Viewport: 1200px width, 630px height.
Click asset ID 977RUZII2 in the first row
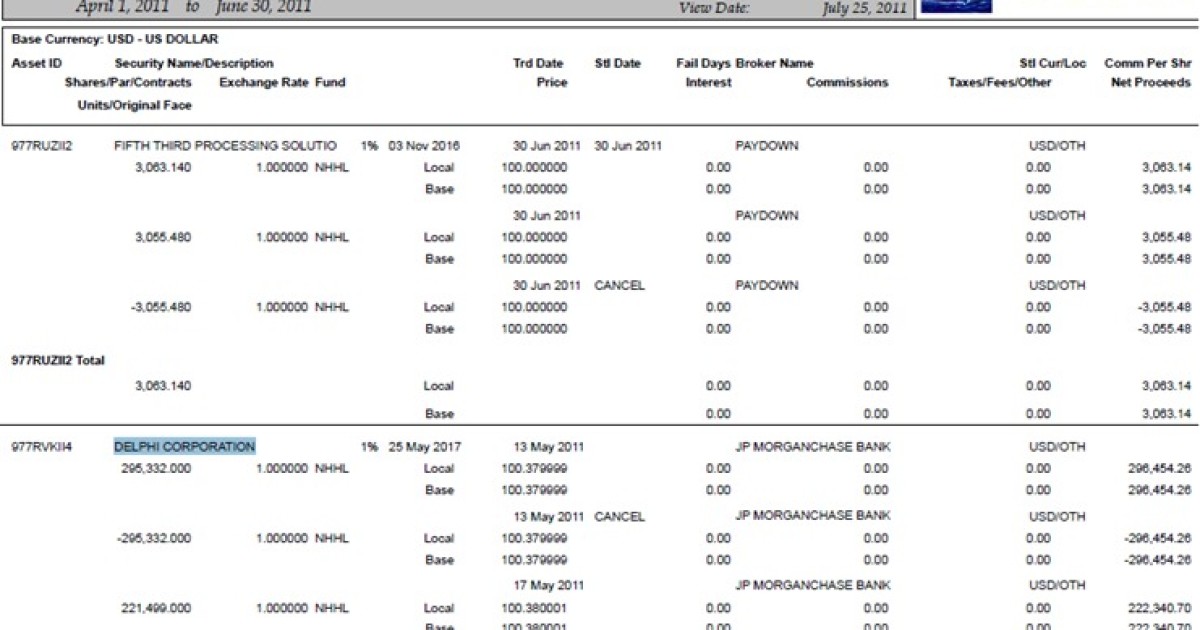42,146
